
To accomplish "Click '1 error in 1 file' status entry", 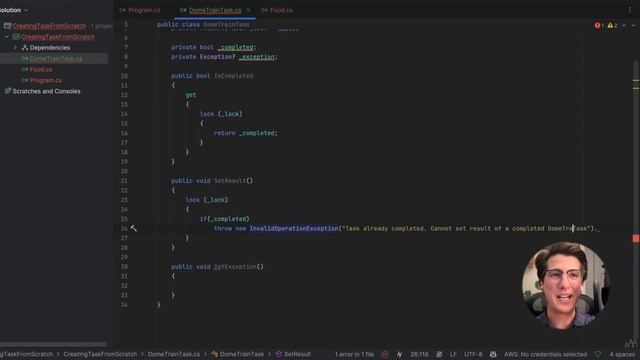I will [354, 354].
